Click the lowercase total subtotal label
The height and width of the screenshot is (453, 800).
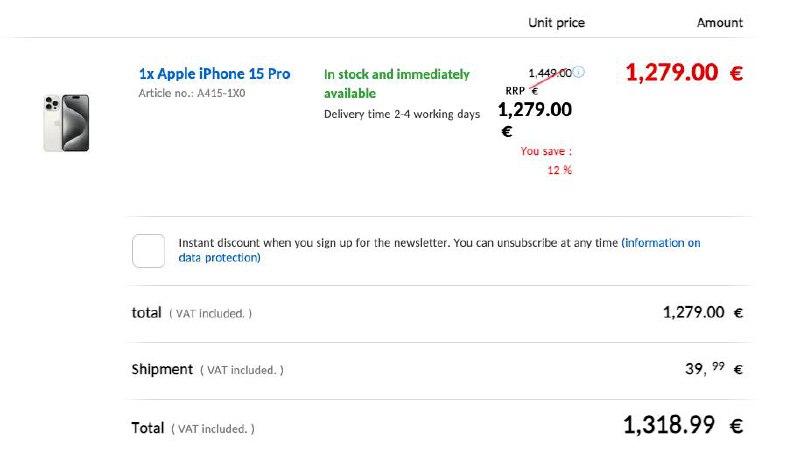point(146,312)
